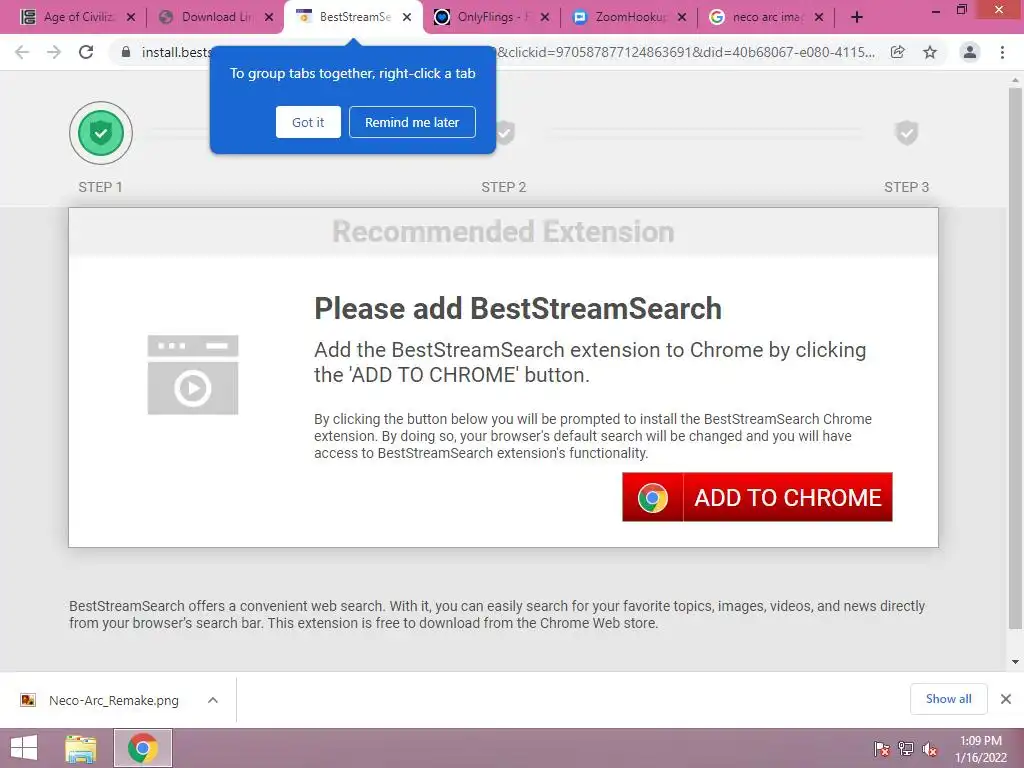The image size is (1024, 768).
Task: Open Action Center flag tray icon
Action: coord(882,748)
